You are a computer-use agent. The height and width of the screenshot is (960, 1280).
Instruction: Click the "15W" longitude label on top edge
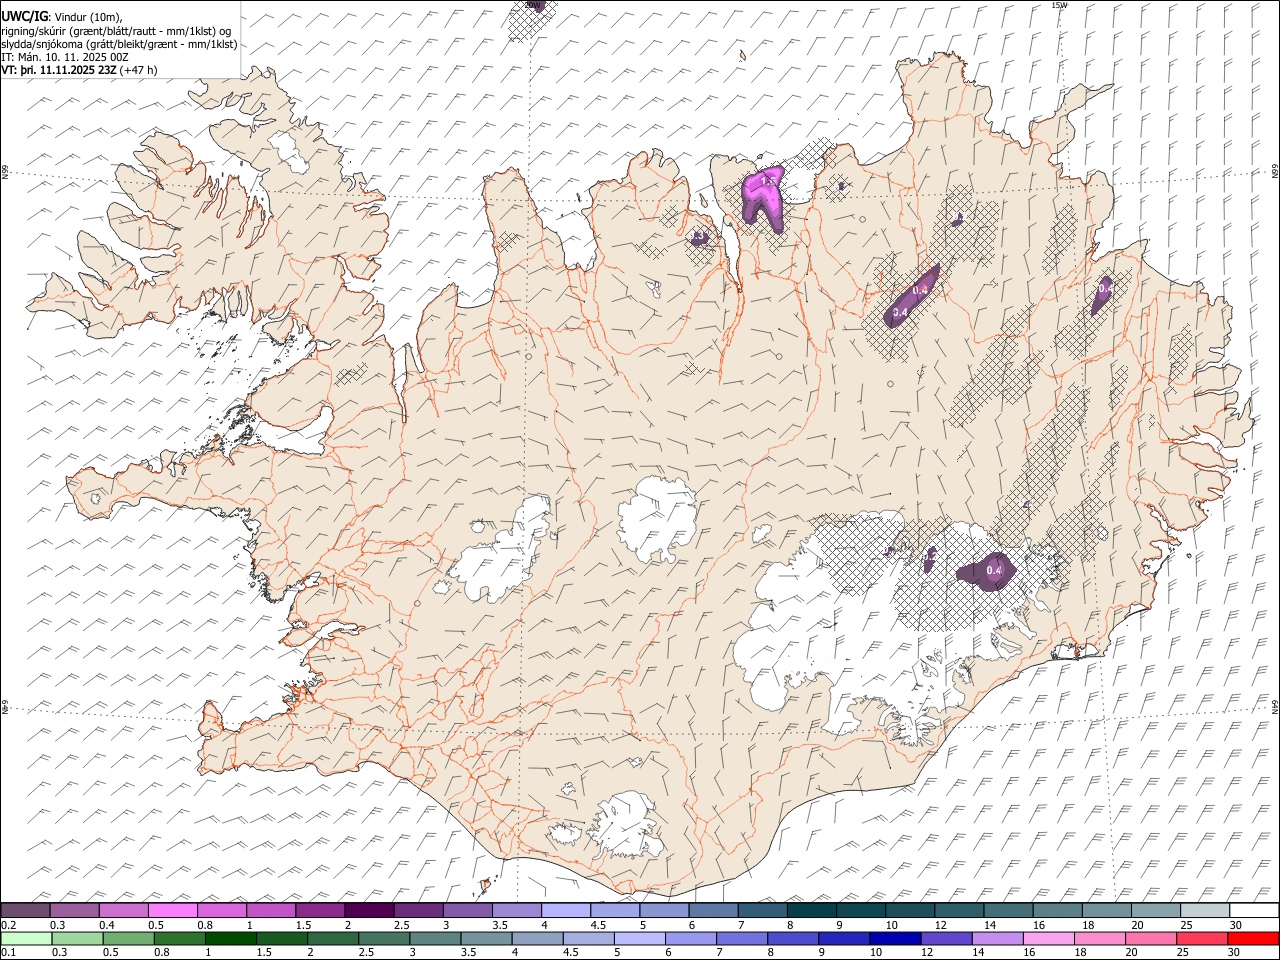(1059, 5)
